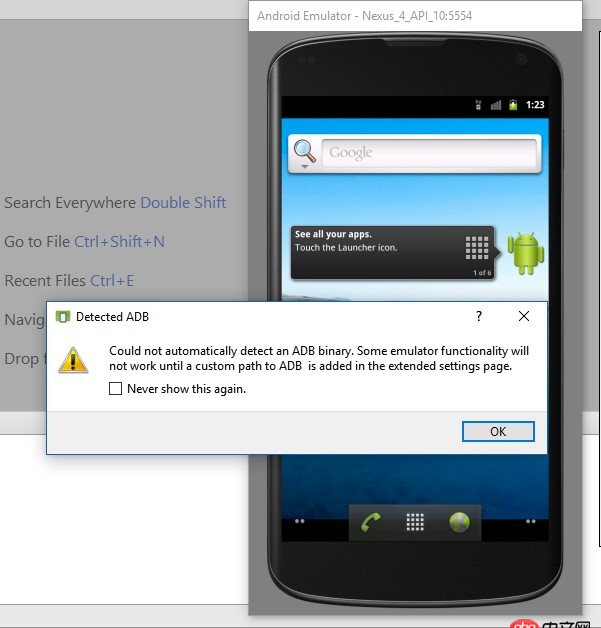The image size is (601, 628).
Task: Tap the battery icon in status bar
Action: (513, 105)
